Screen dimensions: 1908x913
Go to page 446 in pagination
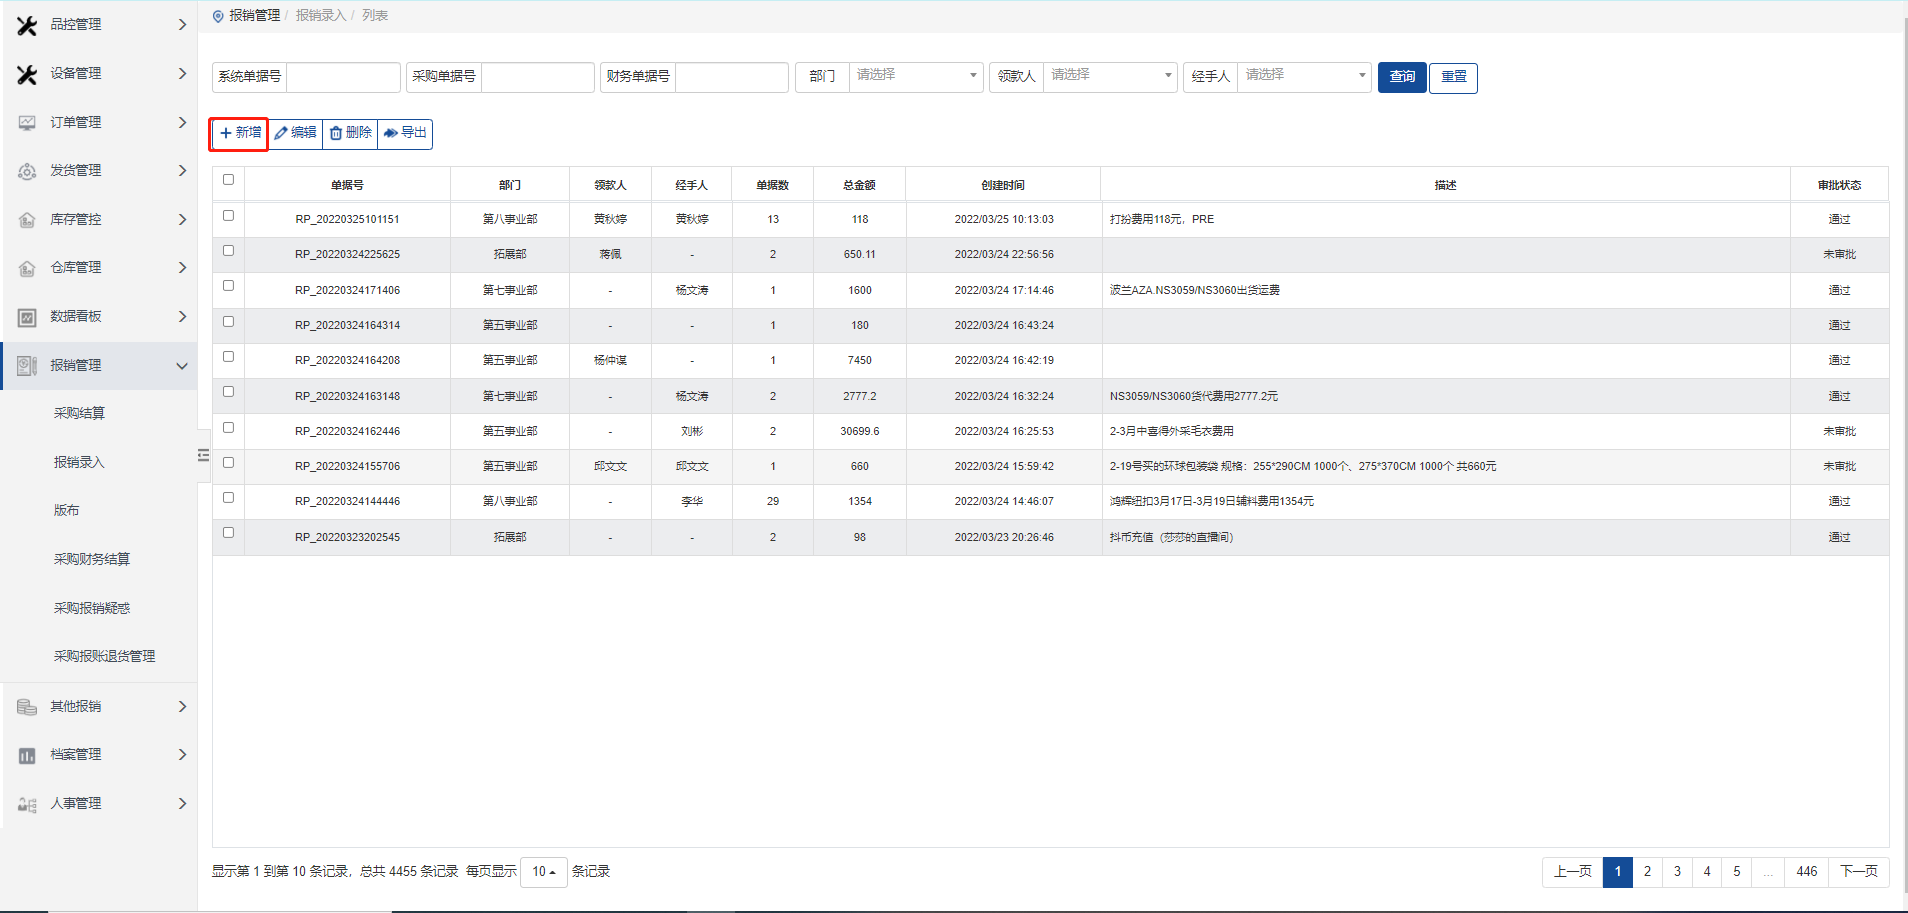[1806, 872]
